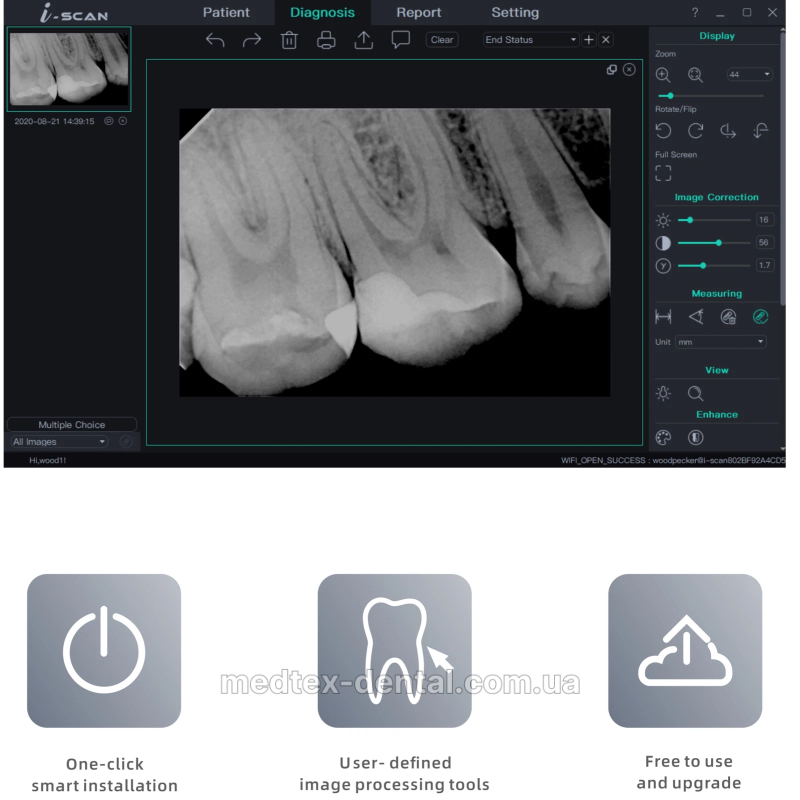Flip image horizontally
Viewport: 800px width, 800px height.
click(728, 131)
